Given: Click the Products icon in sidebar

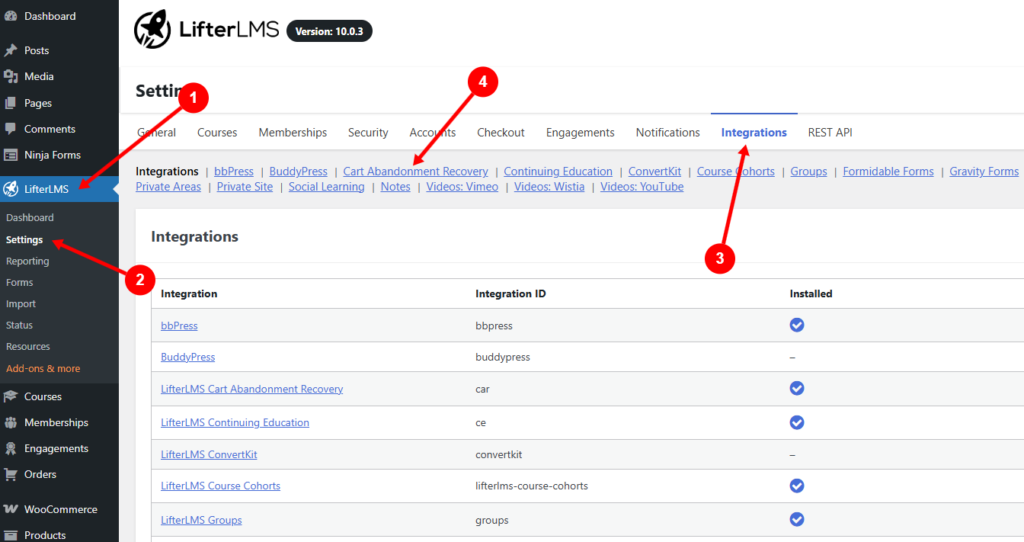Looking at the screenshot, I should click(x=10, y=535).
